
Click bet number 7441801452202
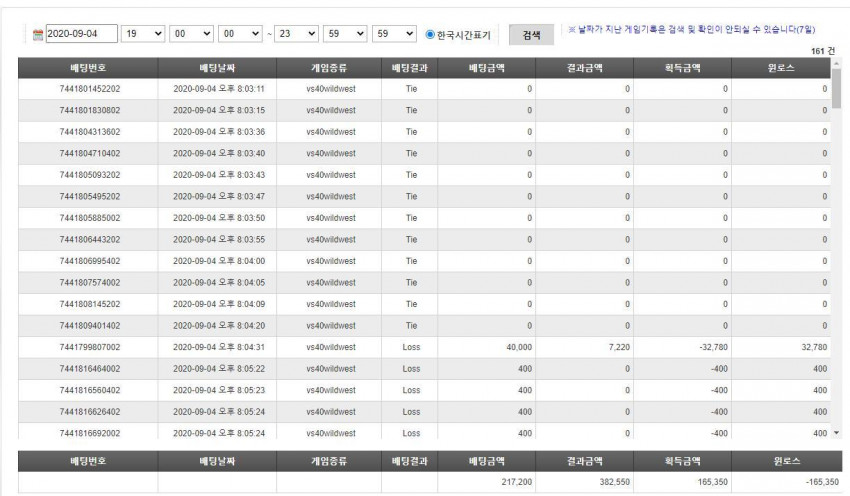(90, 89)
